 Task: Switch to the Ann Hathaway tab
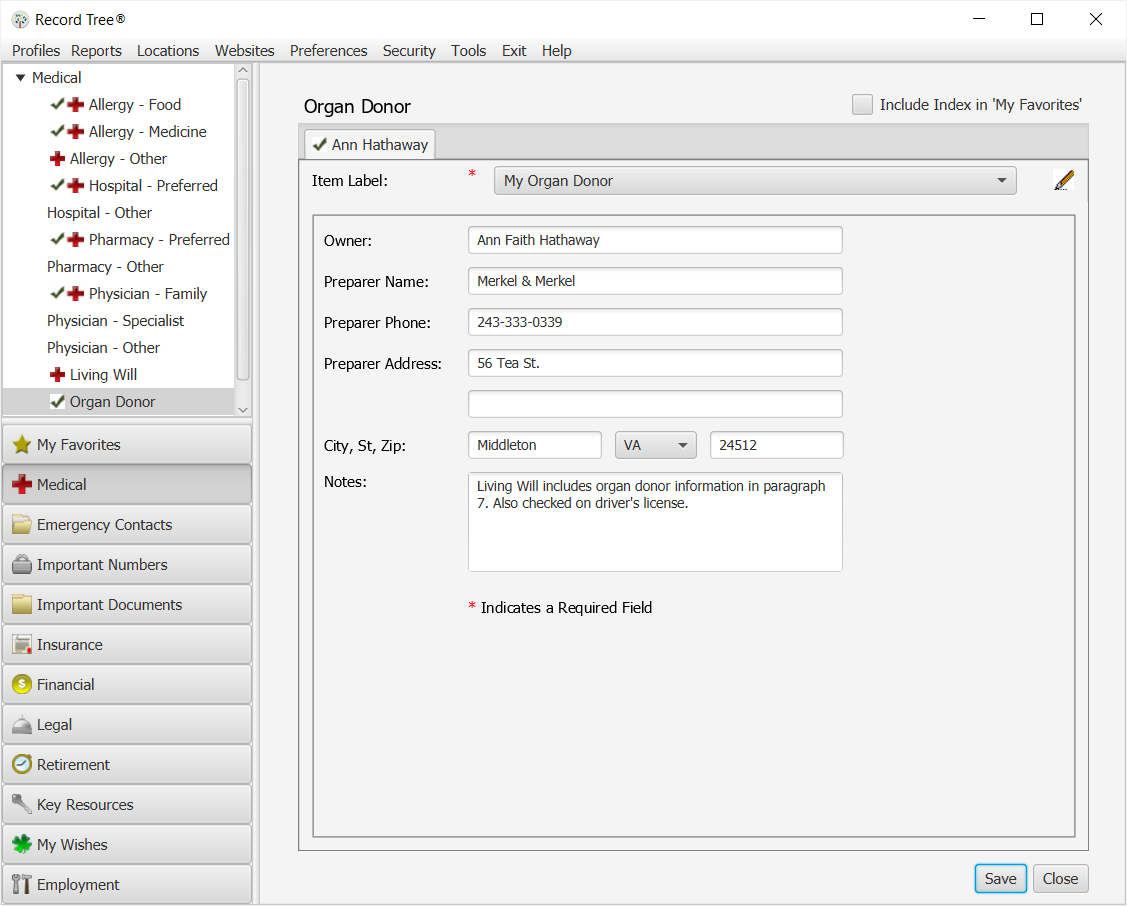(369, 144)
